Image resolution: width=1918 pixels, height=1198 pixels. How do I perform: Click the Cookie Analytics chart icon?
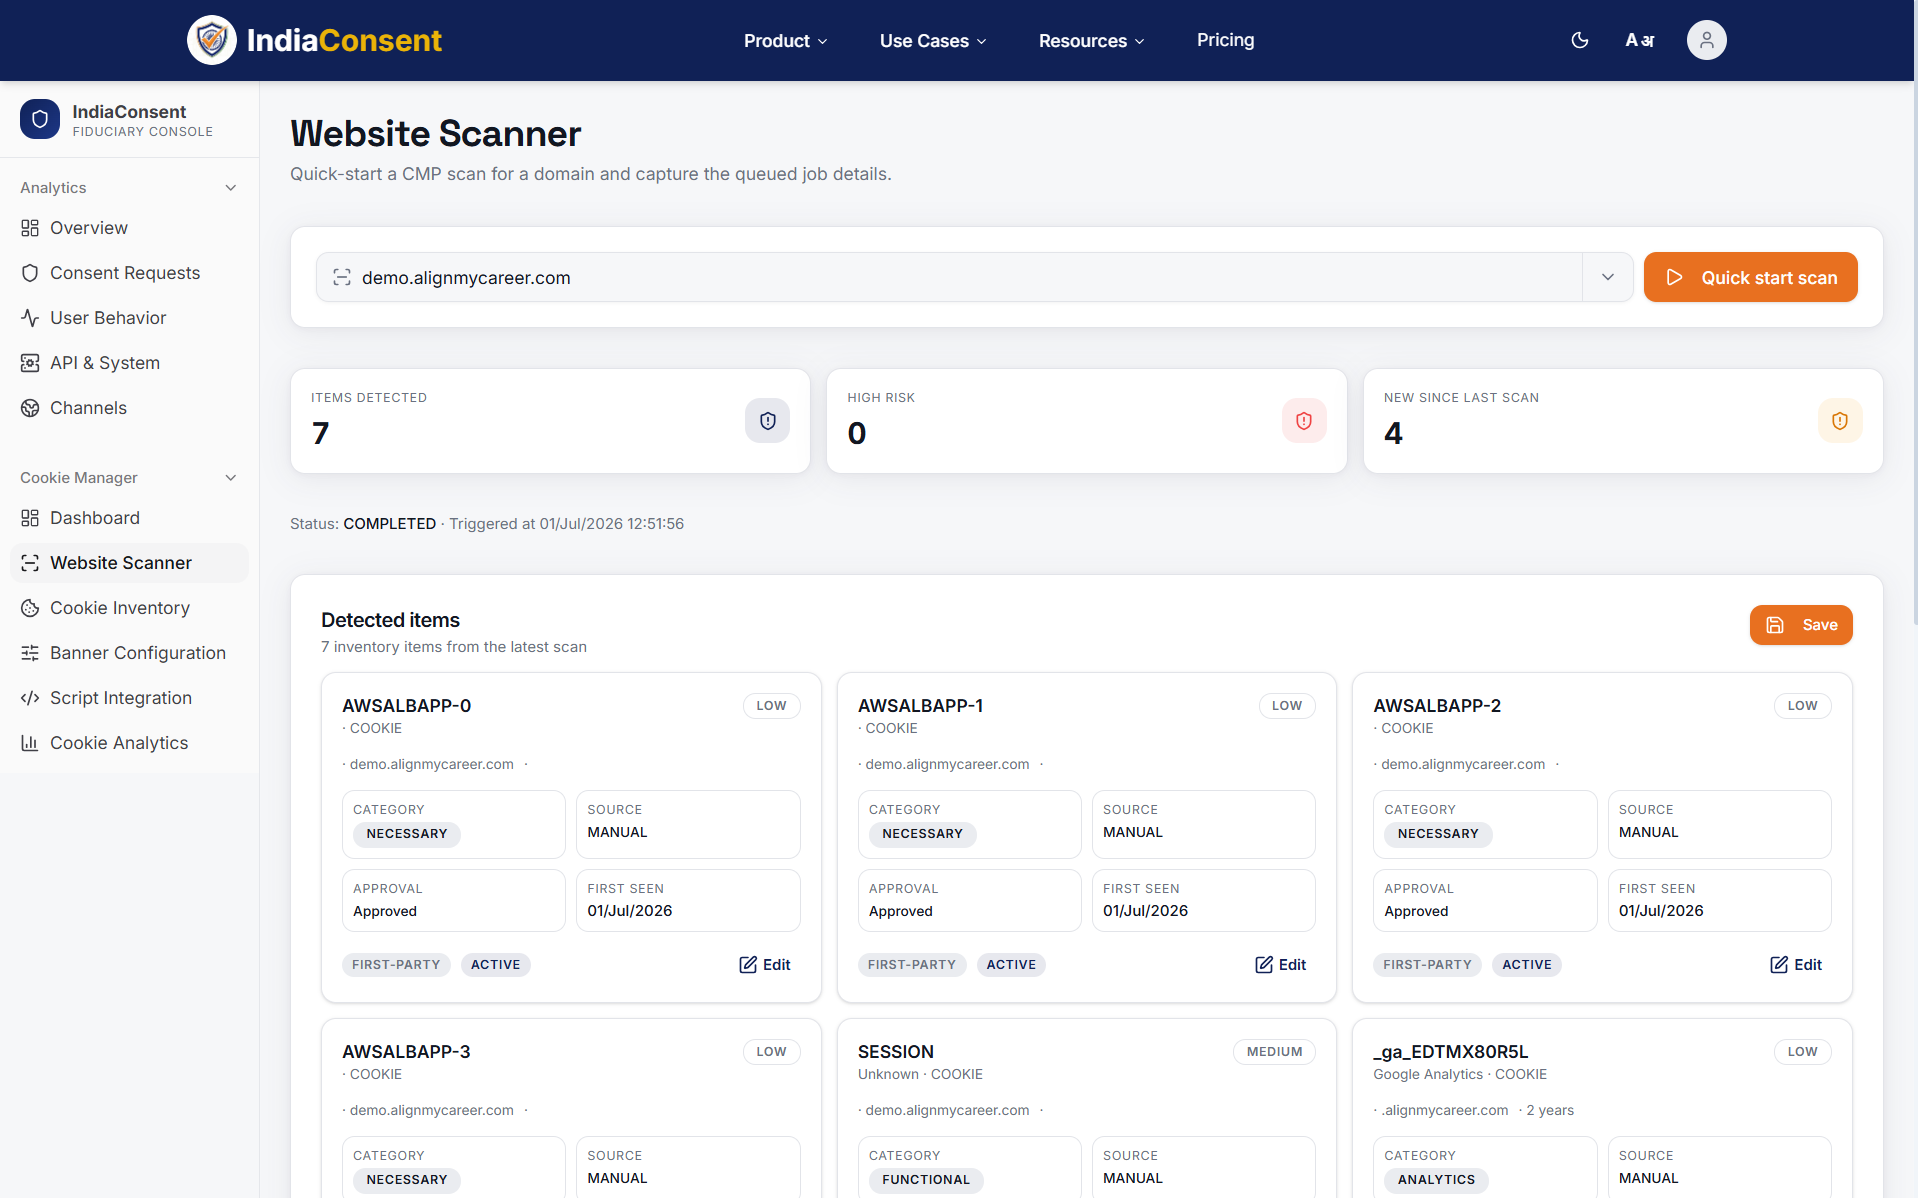point(30,743)
